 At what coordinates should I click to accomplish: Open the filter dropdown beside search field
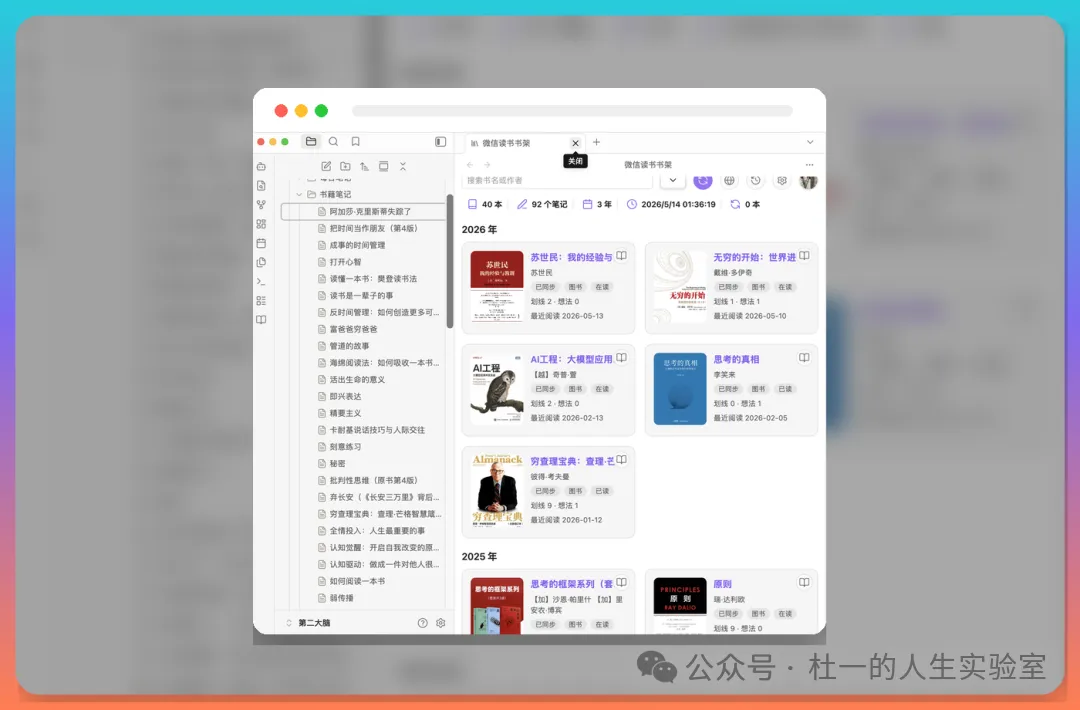click(x=673, y=180)
